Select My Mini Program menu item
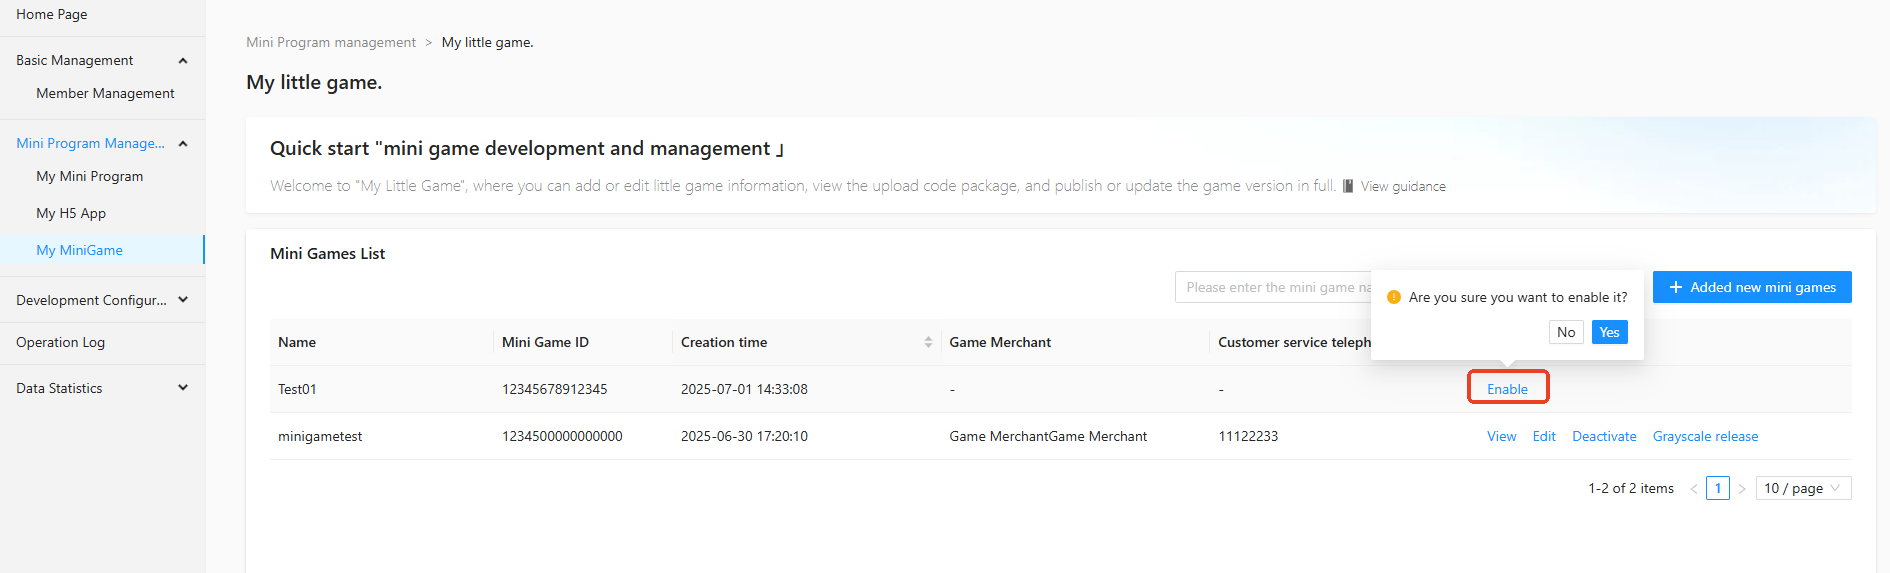This screenshot has height=573, width=1890. [x=90, y=176]
